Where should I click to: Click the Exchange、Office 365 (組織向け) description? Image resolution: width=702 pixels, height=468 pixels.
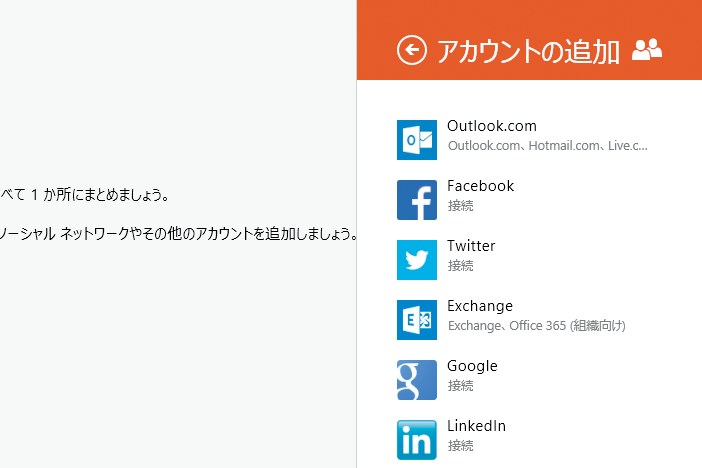(537, 326)
